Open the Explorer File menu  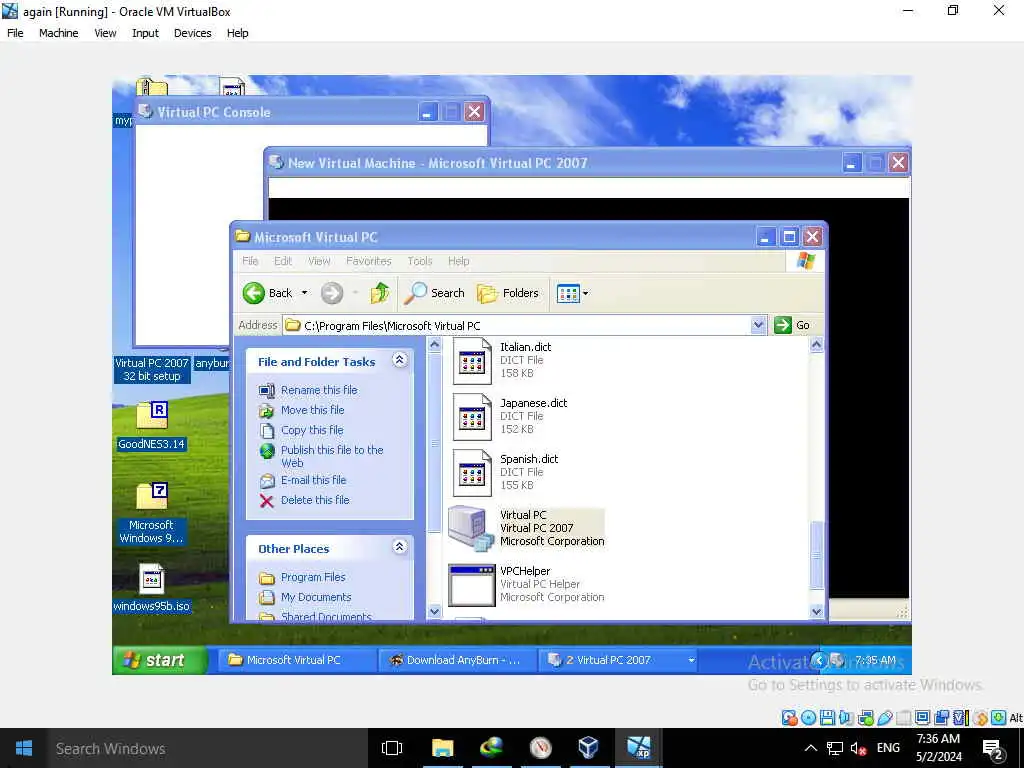(x=250, y=261)
